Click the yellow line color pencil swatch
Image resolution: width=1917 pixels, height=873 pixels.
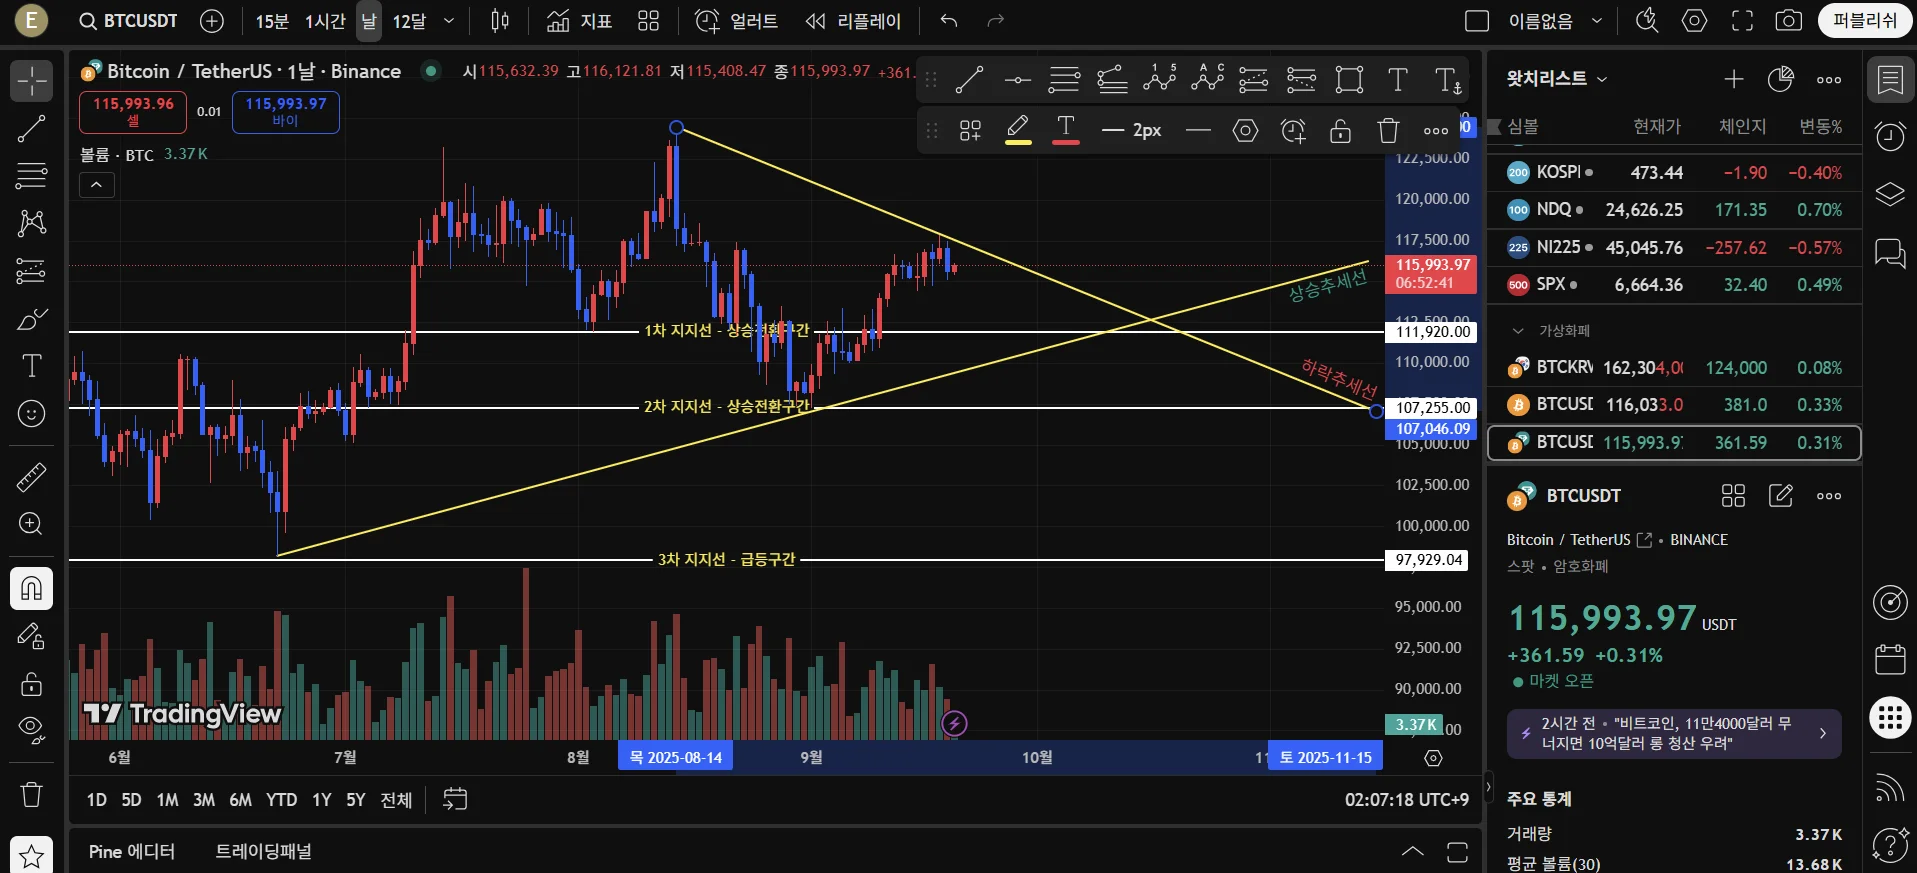(1018, 130)
